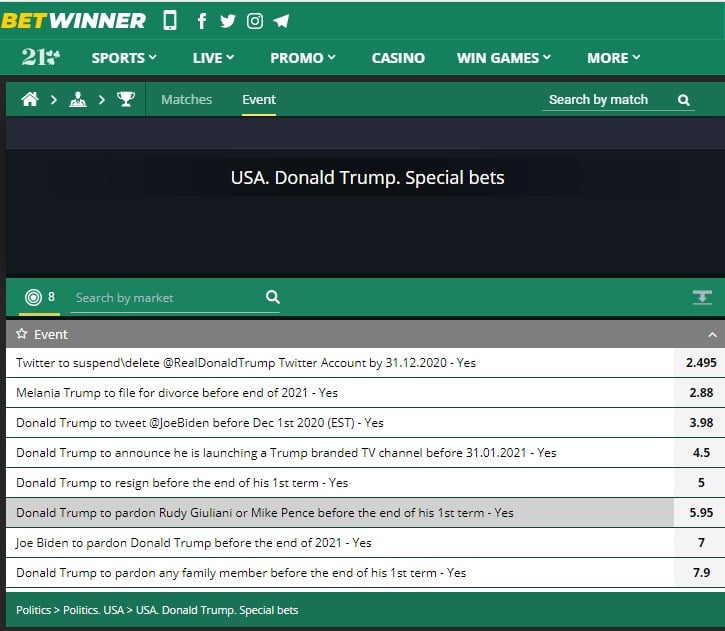725x631 pixels.
Task: Open the Twitter icon in header
Action: tap(227, 21)
